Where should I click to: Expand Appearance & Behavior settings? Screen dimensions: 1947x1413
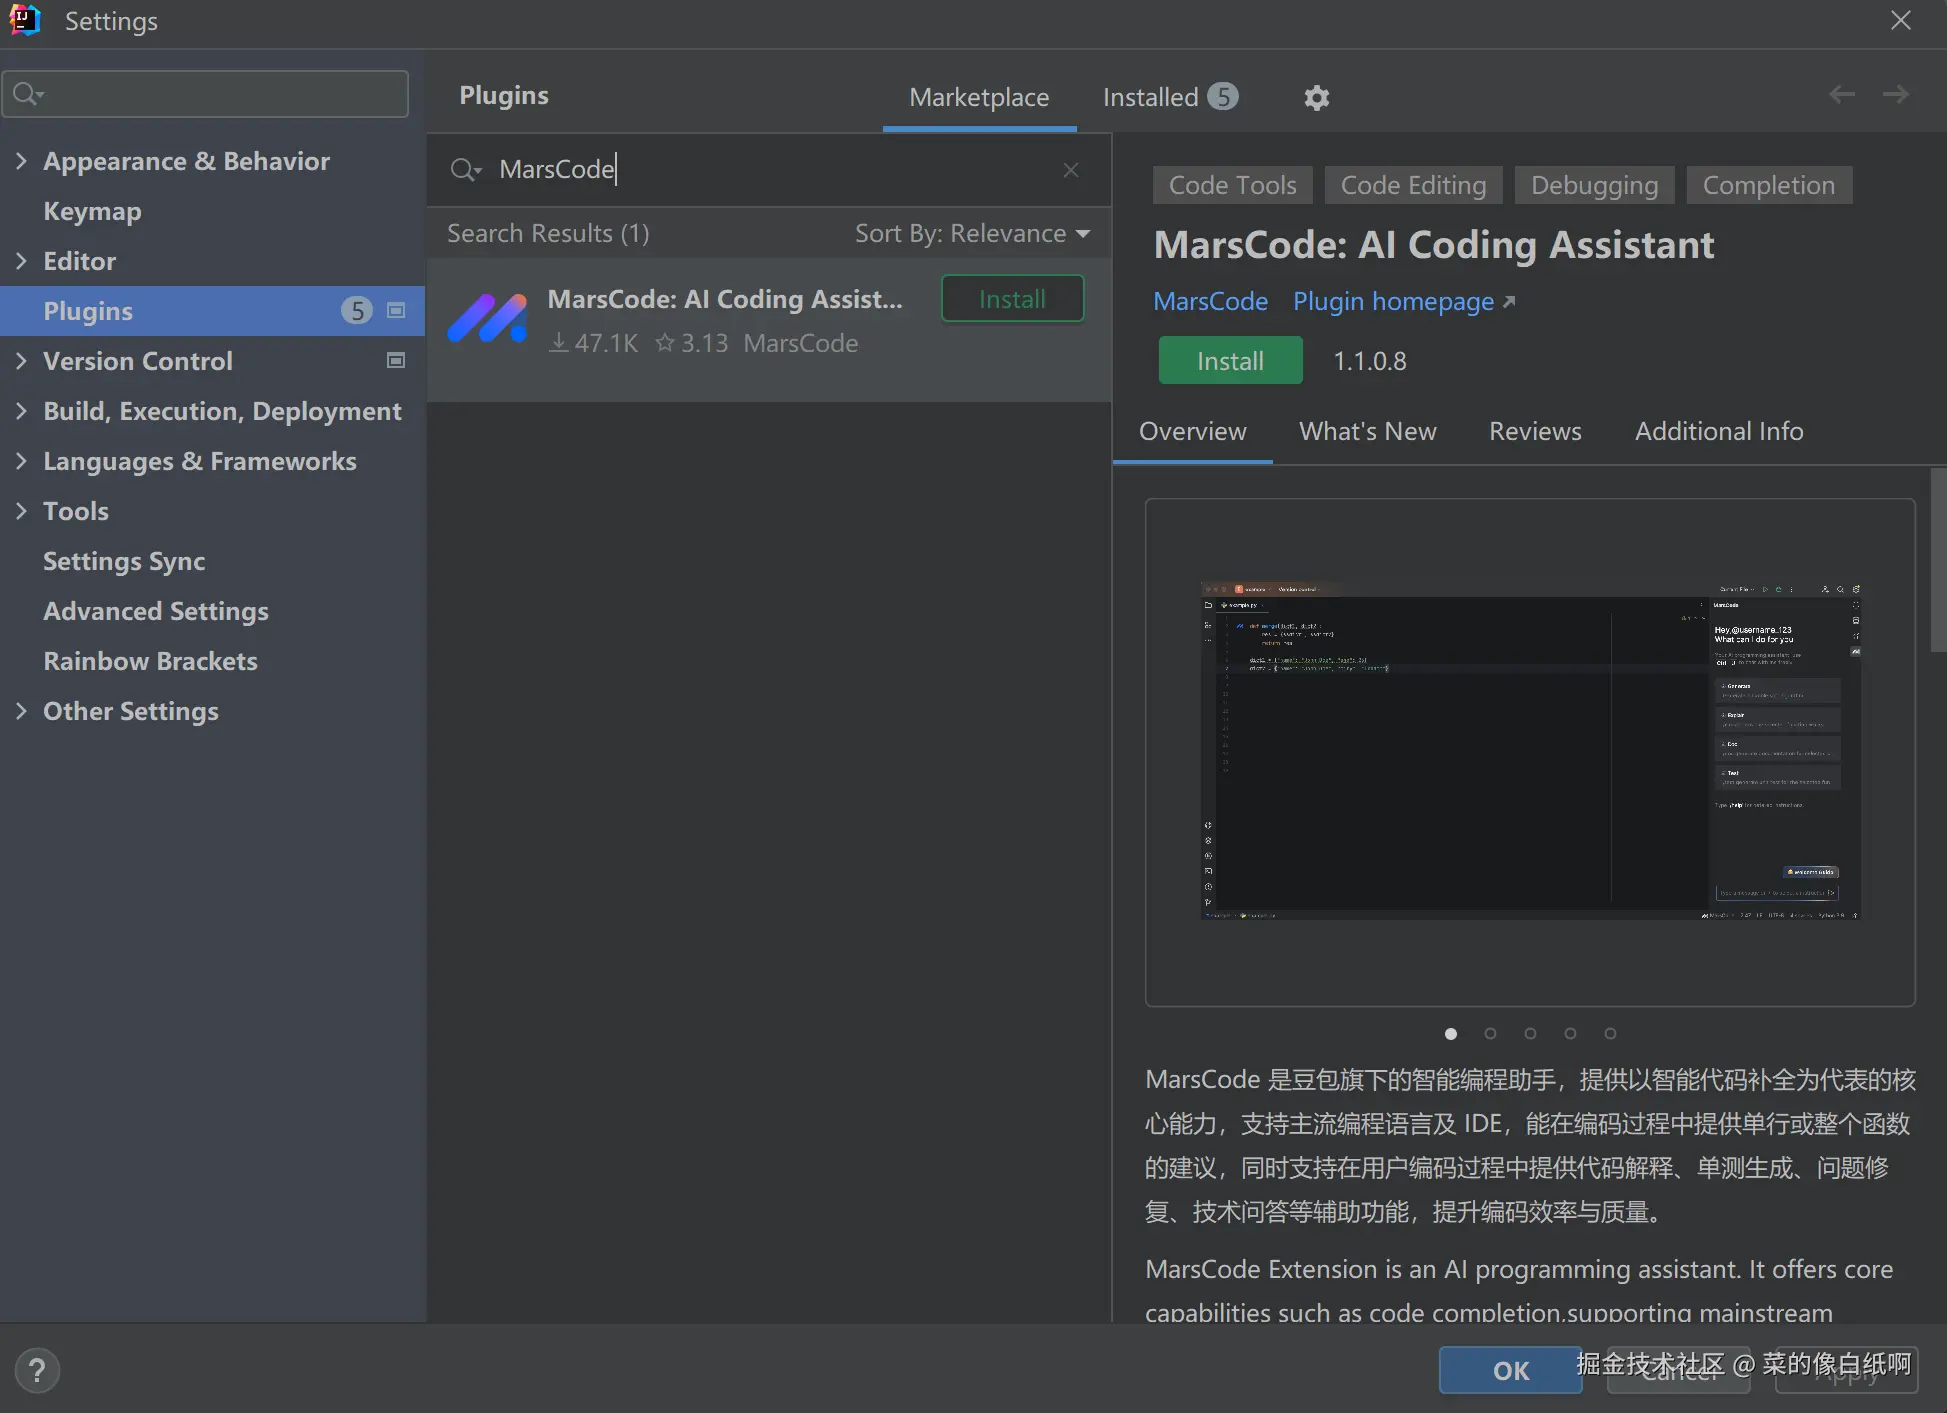pyautogui.click(x=21, y=161)
